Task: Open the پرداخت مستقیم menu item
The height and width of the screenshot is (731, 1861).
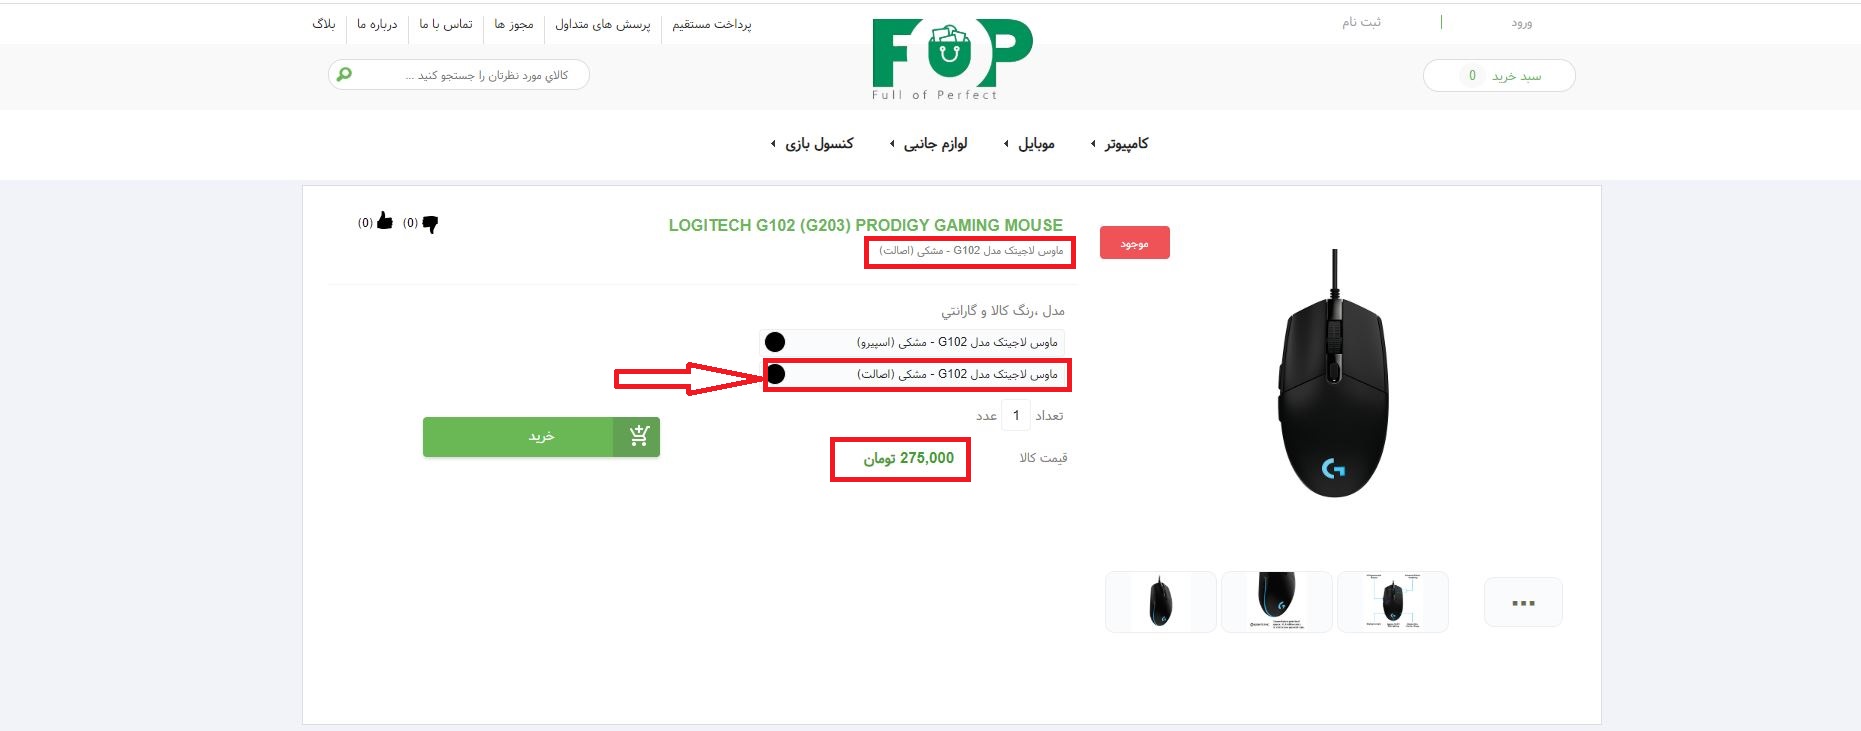Action: (x=712, y=24)
